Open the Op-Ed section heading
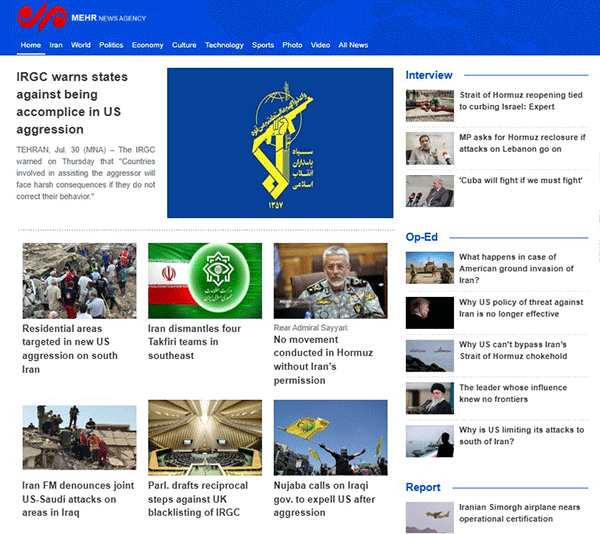The image size is (600, 534). click(x=422, y=237)
